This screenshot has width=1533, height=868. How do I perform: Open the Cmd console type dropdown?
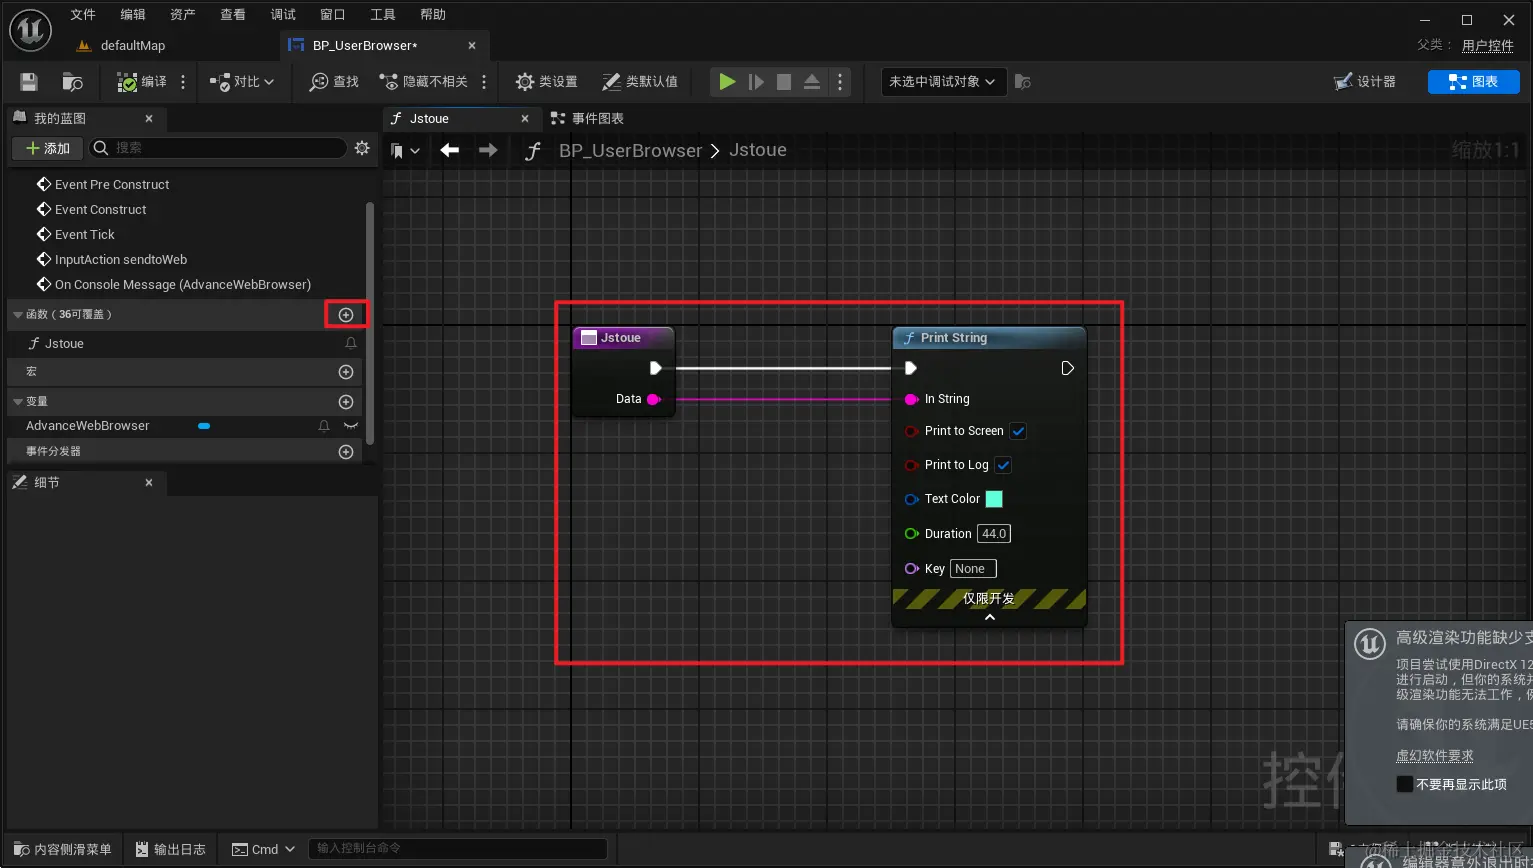click(262, 848)
